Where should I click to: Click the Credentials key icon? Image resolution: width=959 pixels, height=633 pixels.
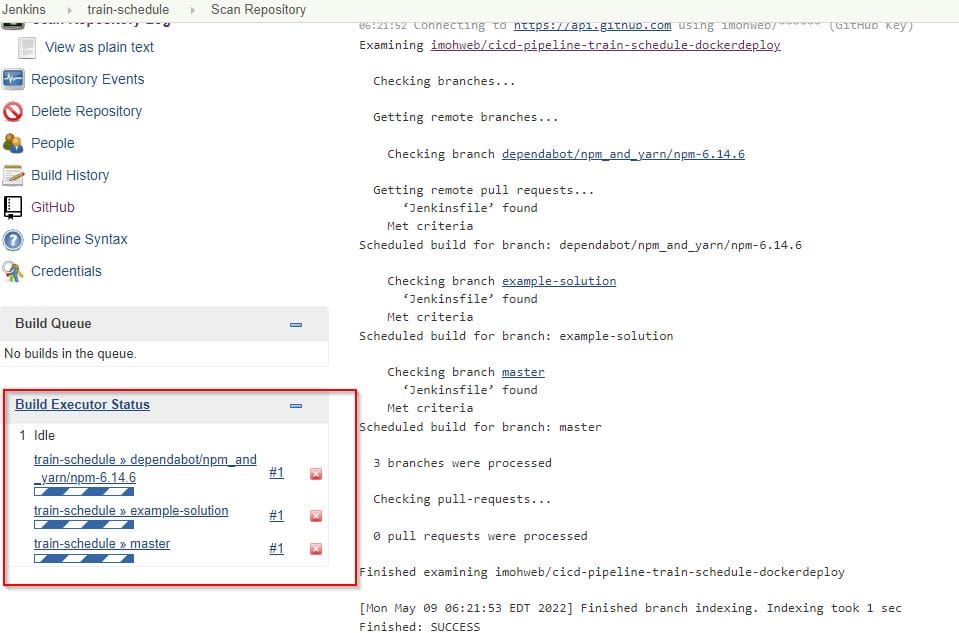tap(14, 271)
